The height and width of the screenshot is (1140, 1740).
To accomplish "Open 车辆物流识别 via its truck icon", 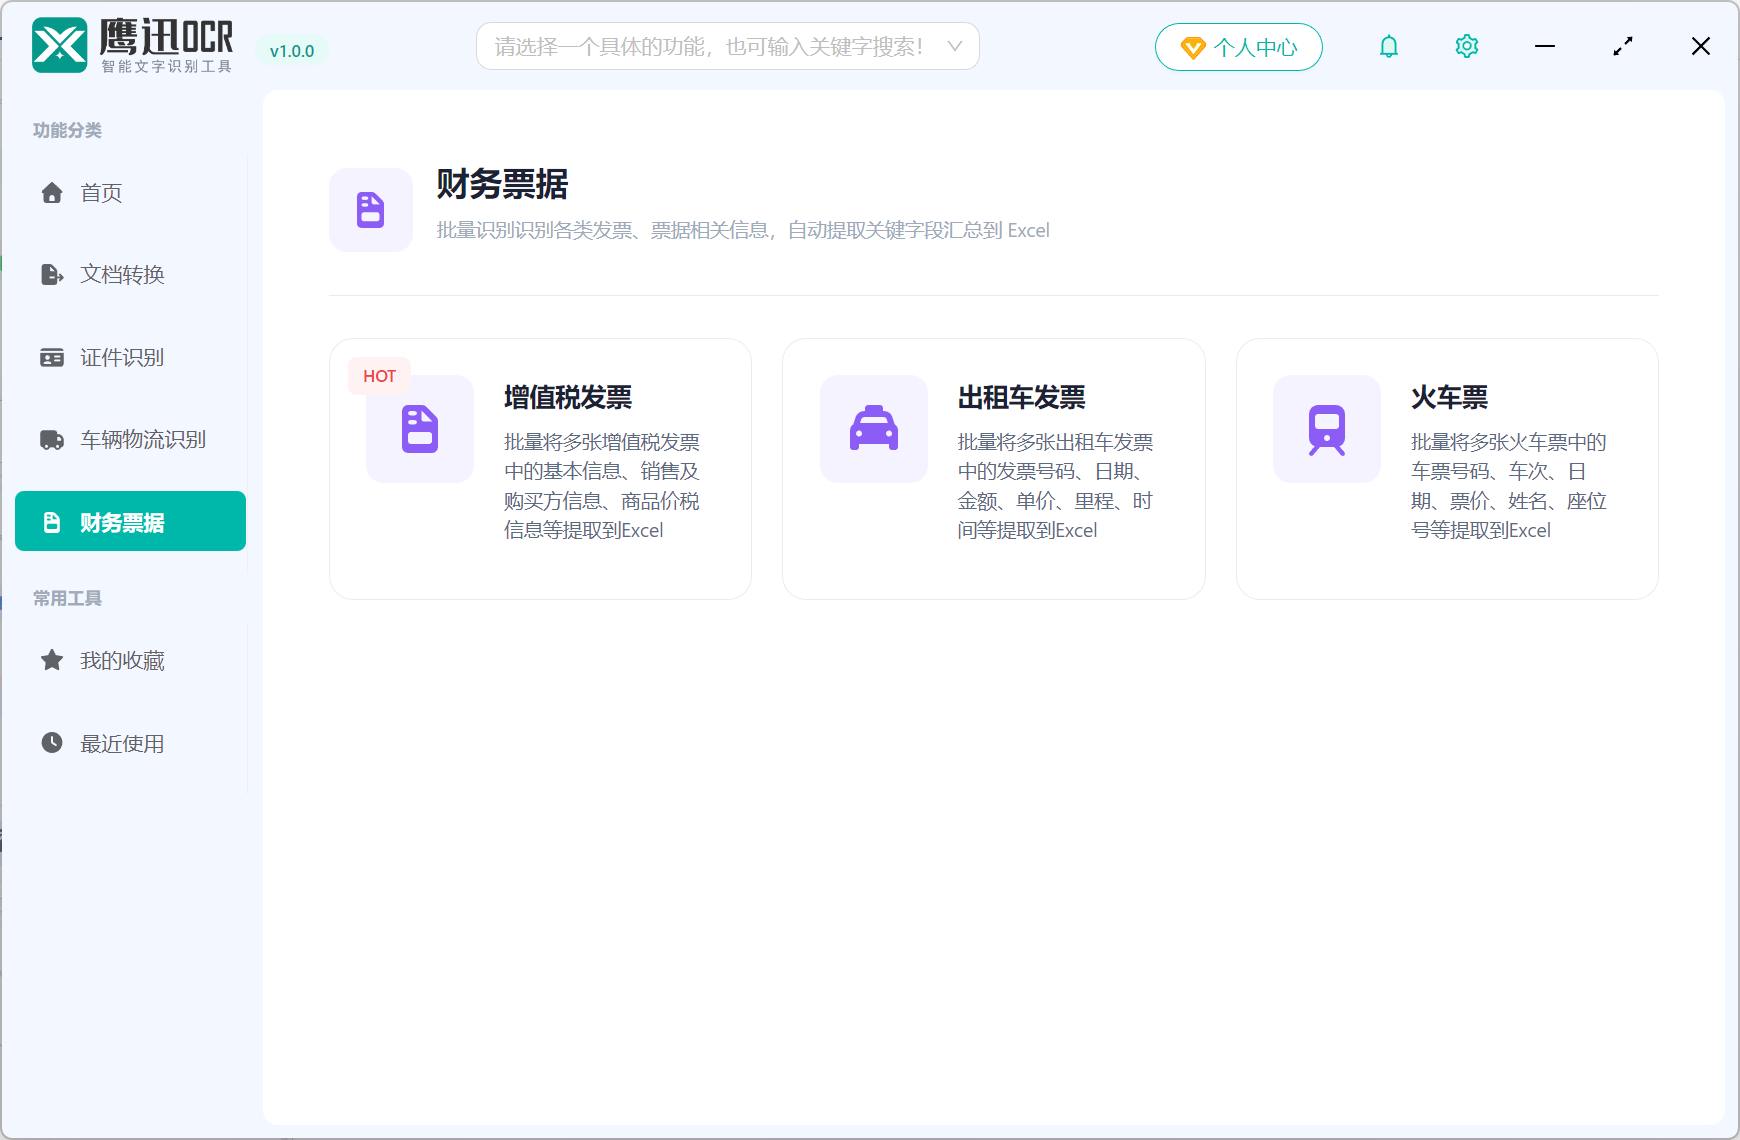I will (51, 439).
